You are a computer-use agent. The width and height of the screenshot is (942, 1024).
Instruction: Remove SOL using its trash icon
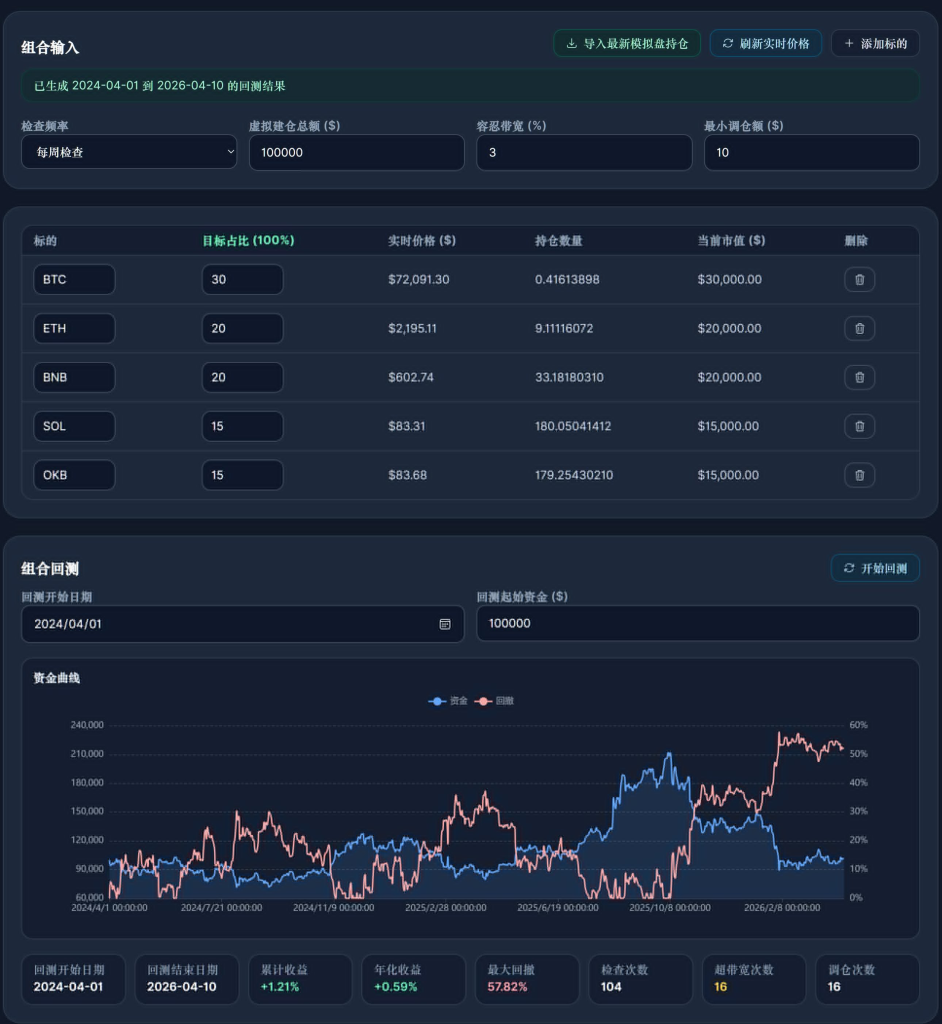[859, 426]
